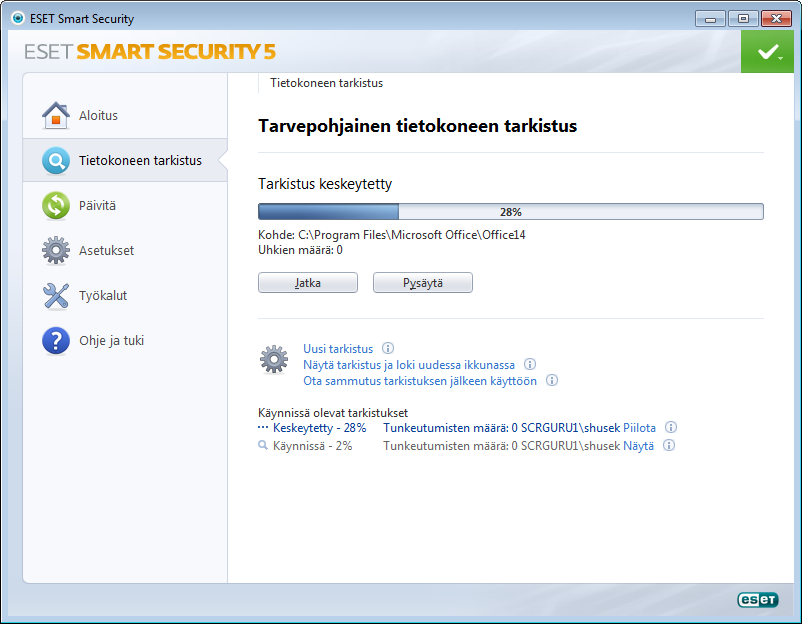Select the Käynnissä - 2% scan entry
Viewport: 802px width, 624px height.
click(x=313, y=446)
